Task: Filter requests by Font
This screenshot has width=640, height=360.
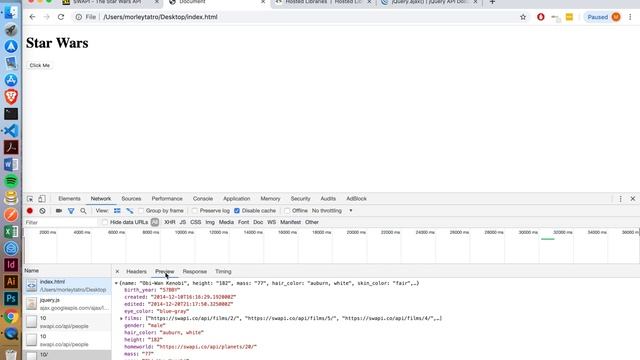Action: [243, 222]
